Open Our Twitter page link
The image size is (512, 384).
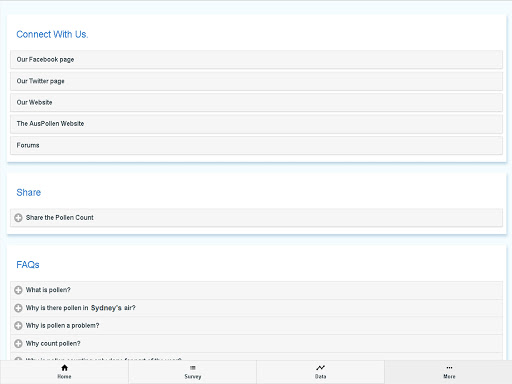(x=256, y=81)
